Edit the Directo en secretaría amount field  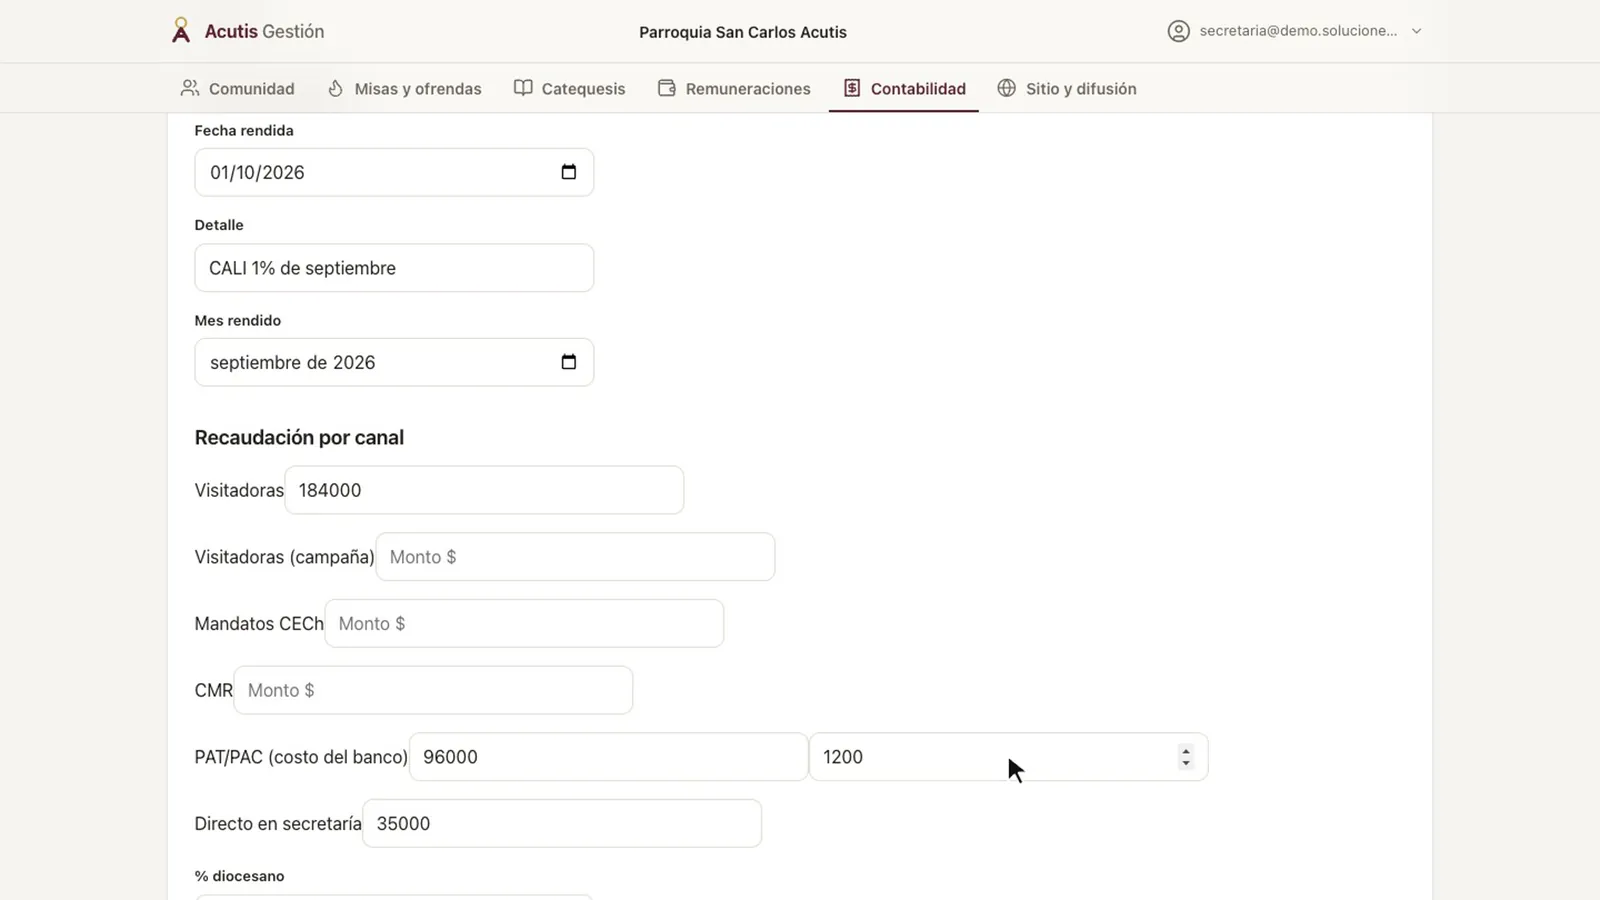[x=562, y=823]
